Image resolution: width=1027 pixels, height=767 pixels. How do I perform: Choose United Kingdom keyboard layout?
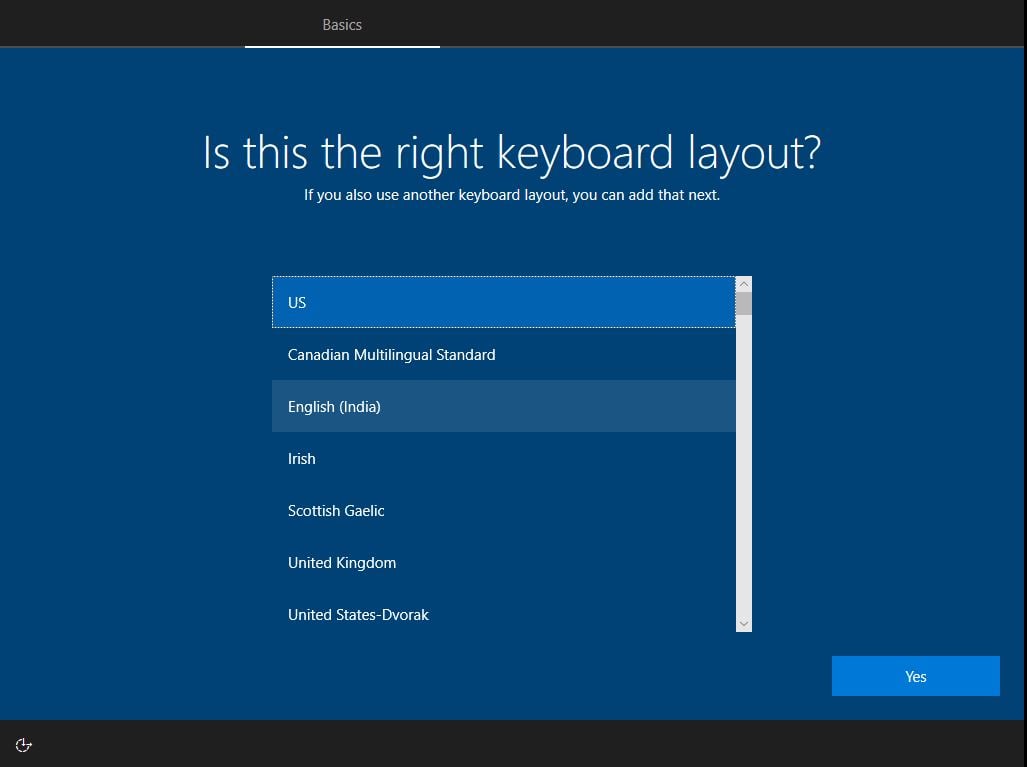[504, 563]
